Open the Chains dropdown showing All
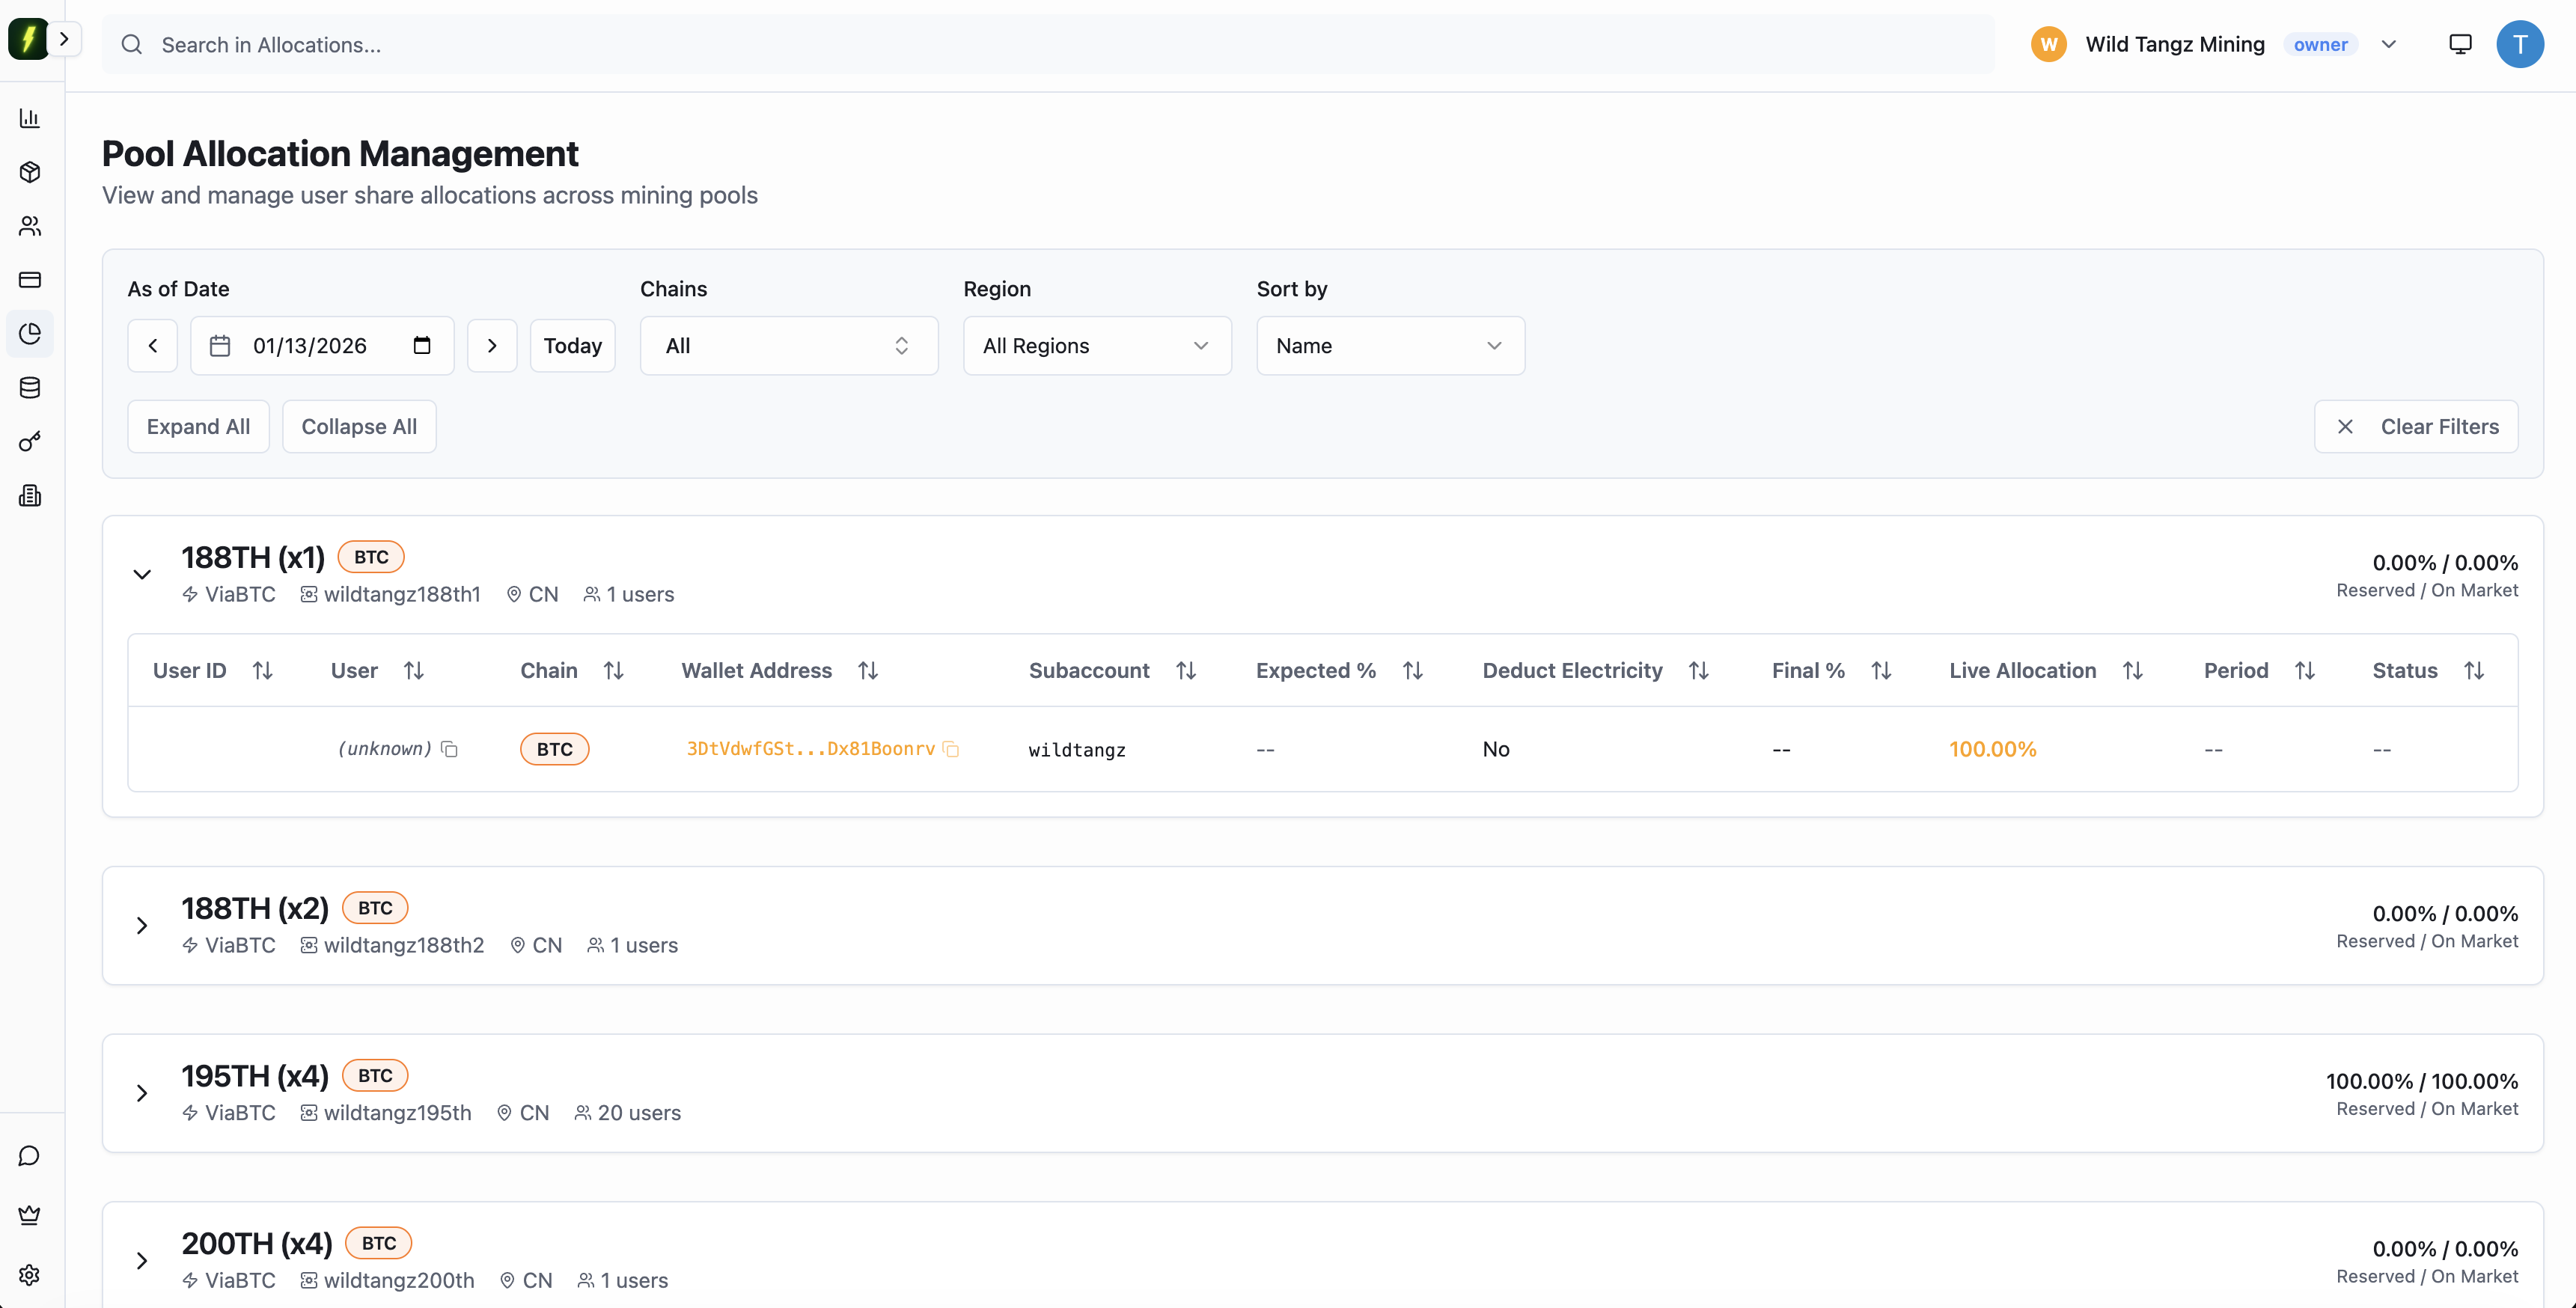Viewport: 2576px width, 1308px height. tap(789, 346)
